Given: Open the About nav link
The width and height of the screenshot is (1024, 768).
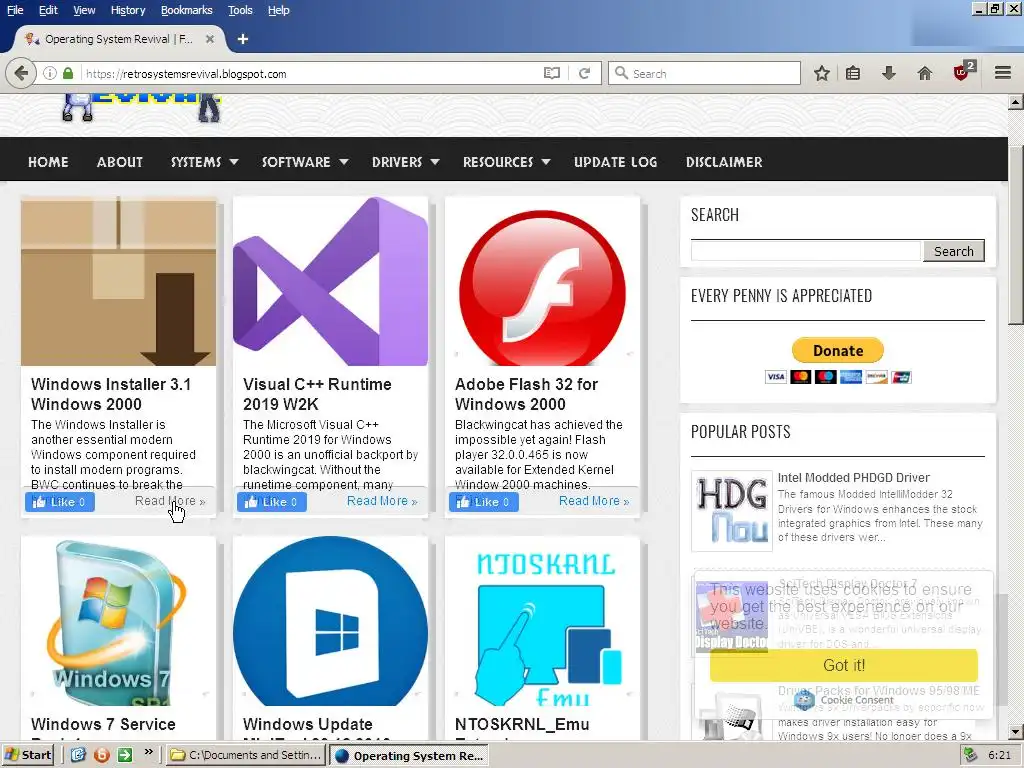Looking at the screenshot, I should 120,162.
